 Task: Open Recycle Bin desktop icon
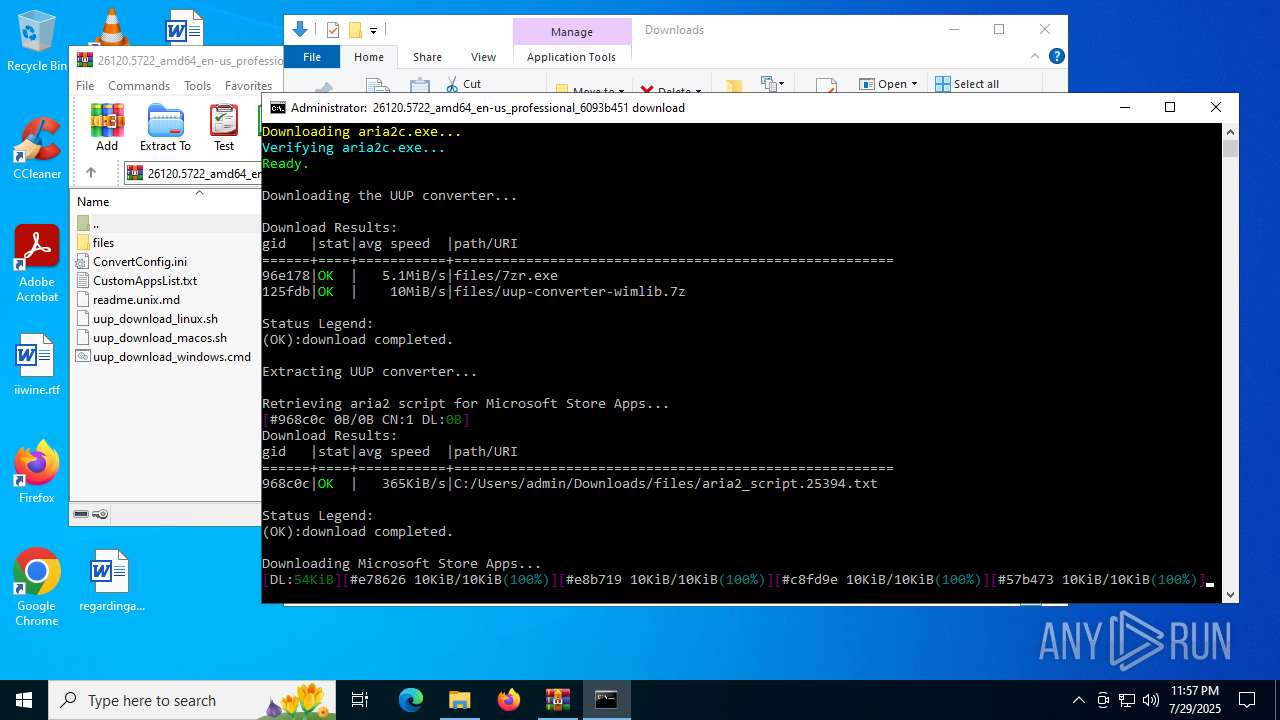[x=37, y=42]
